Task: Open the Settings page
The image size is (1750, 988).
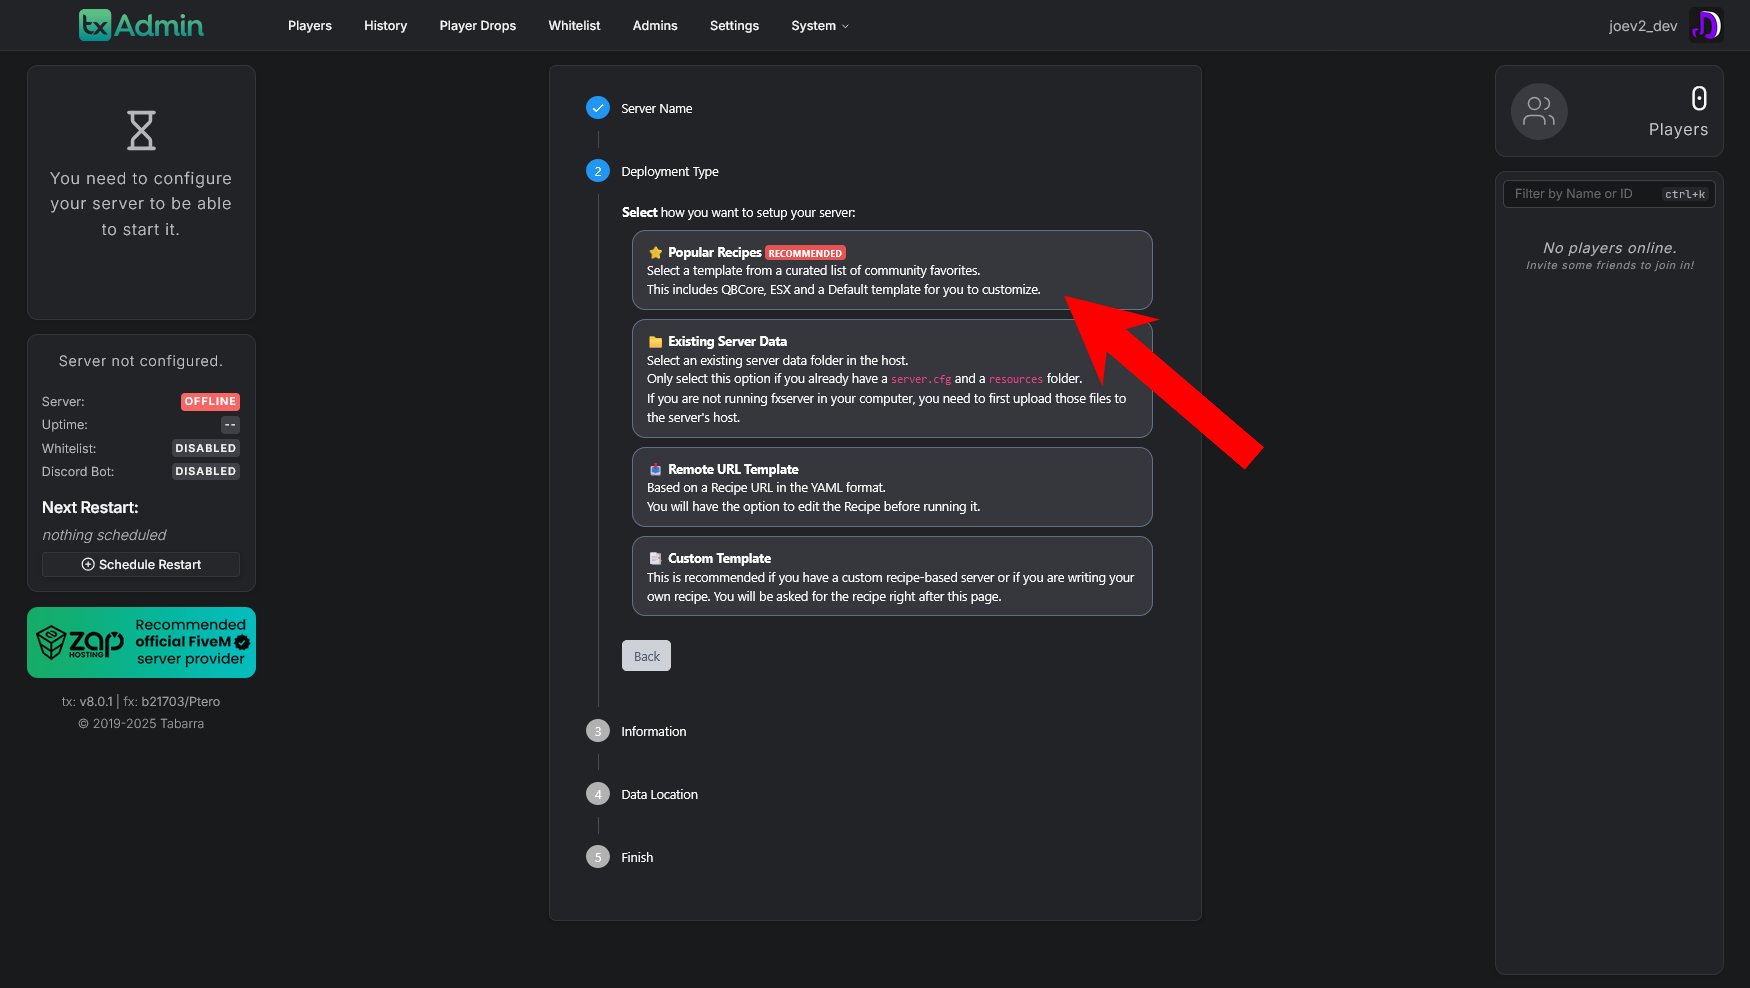Action: [x=734, y=26]
